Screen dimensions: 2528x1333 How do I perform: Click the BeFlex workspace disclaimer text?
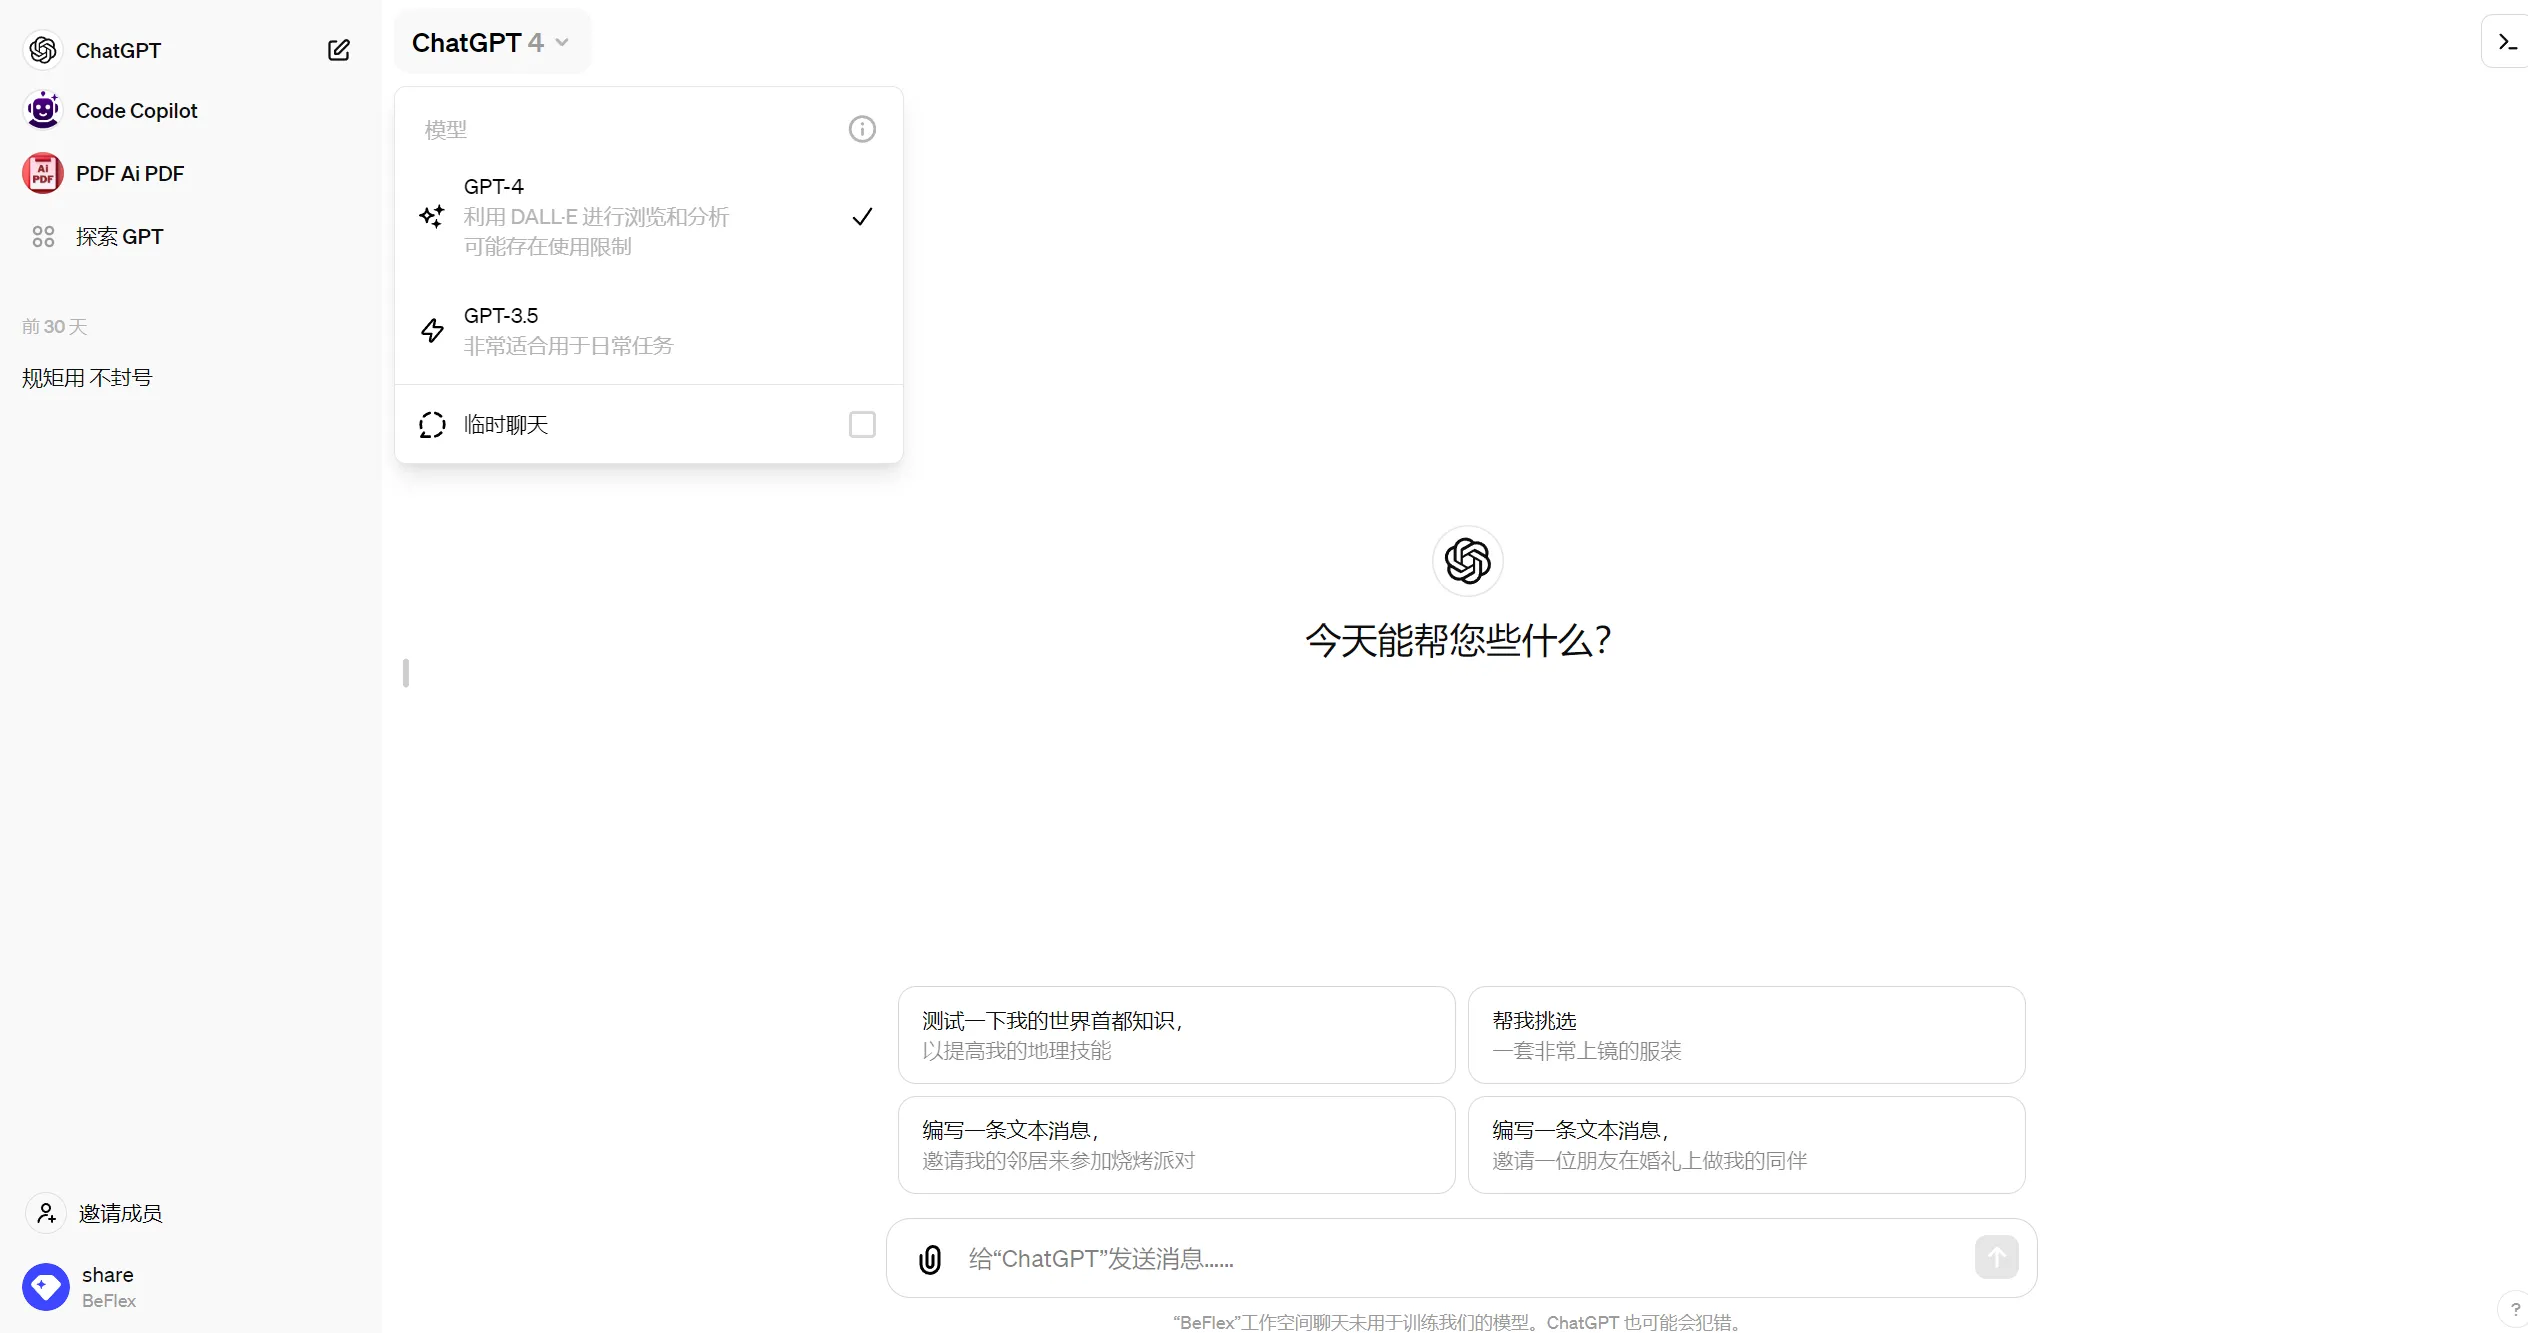[1459, 1322]
